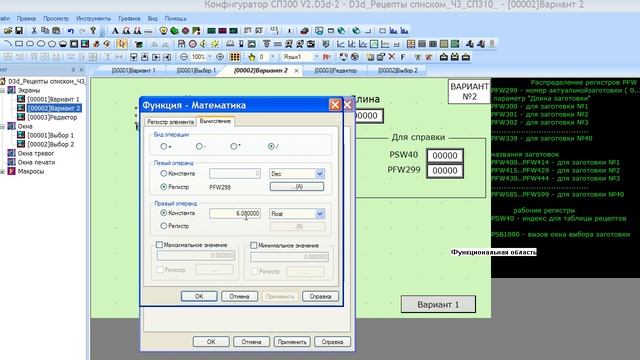
Task: Select the subtraction operation radio button
Action: (x=199, y=146)
